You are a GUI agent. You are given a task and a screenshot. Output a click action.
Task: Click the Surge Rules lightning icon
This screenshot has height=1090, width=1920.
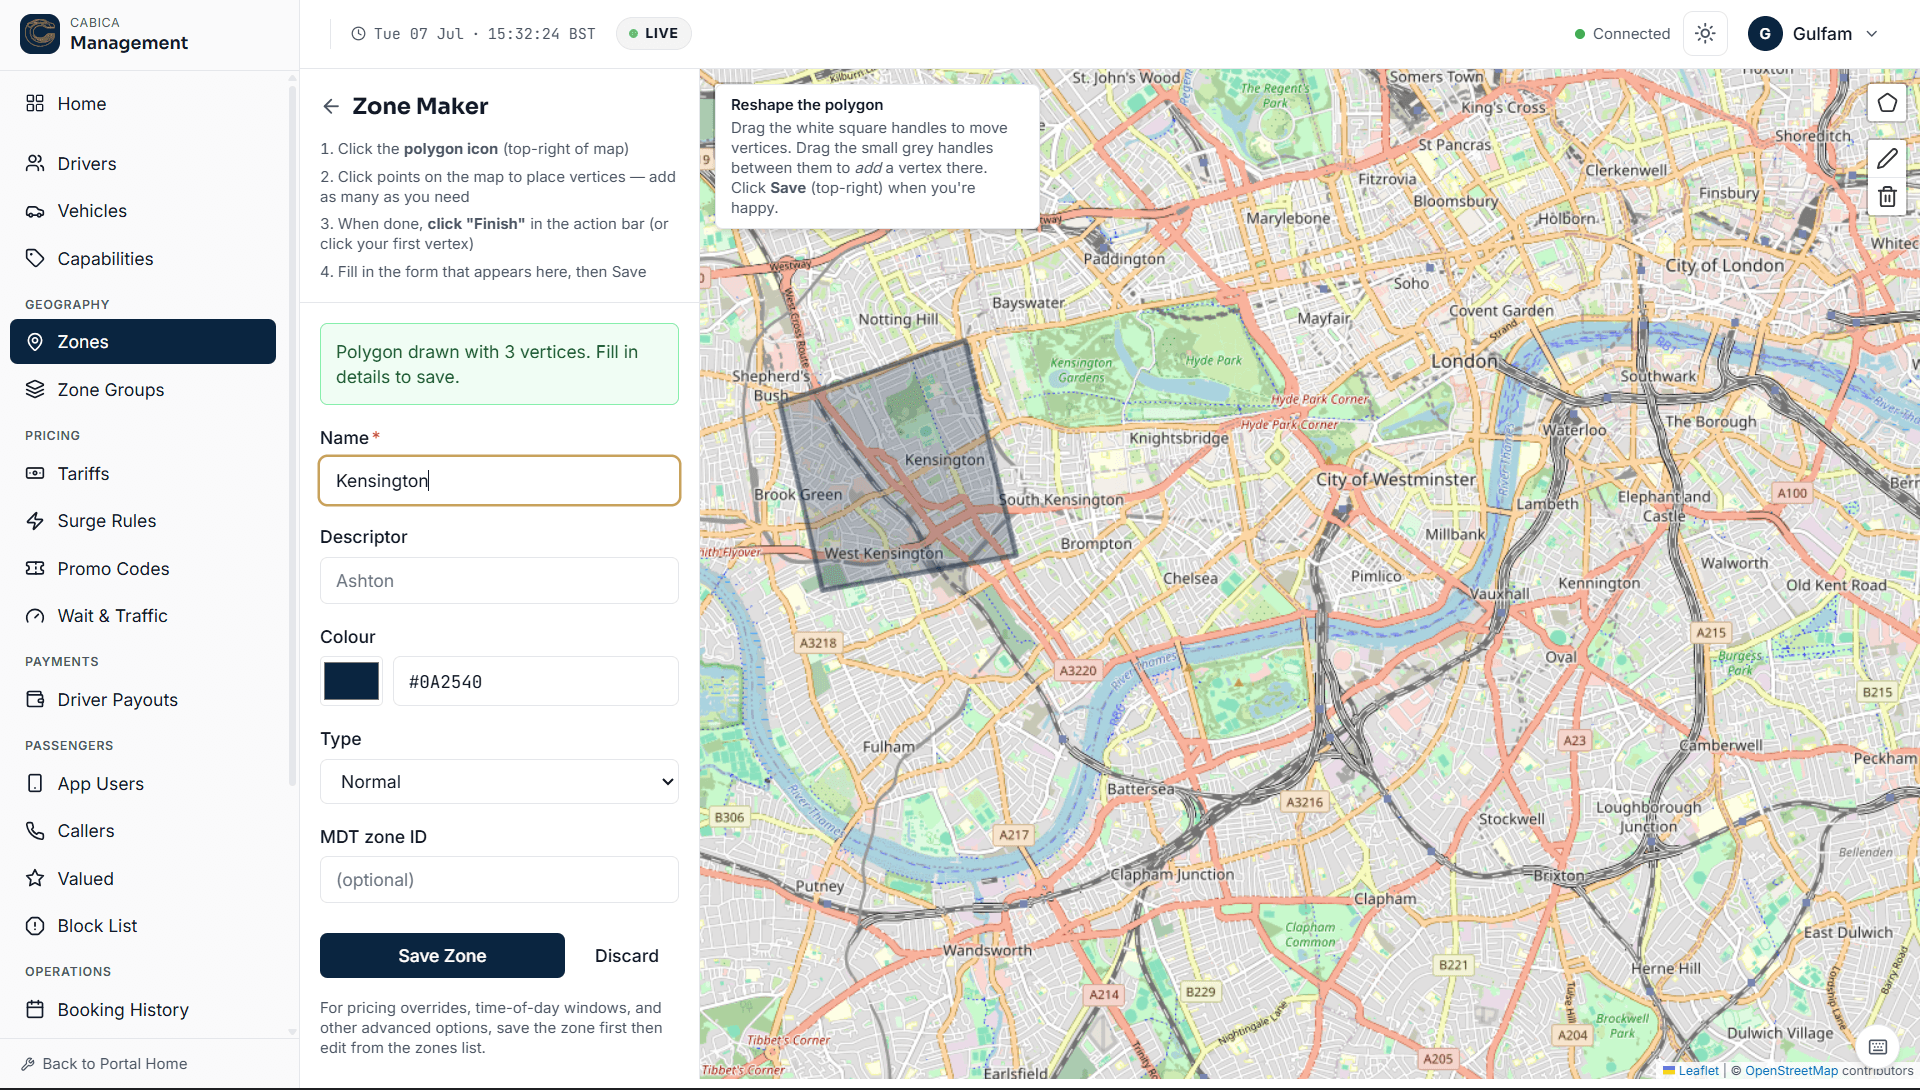pyautogui.click(x=35, y=521)
